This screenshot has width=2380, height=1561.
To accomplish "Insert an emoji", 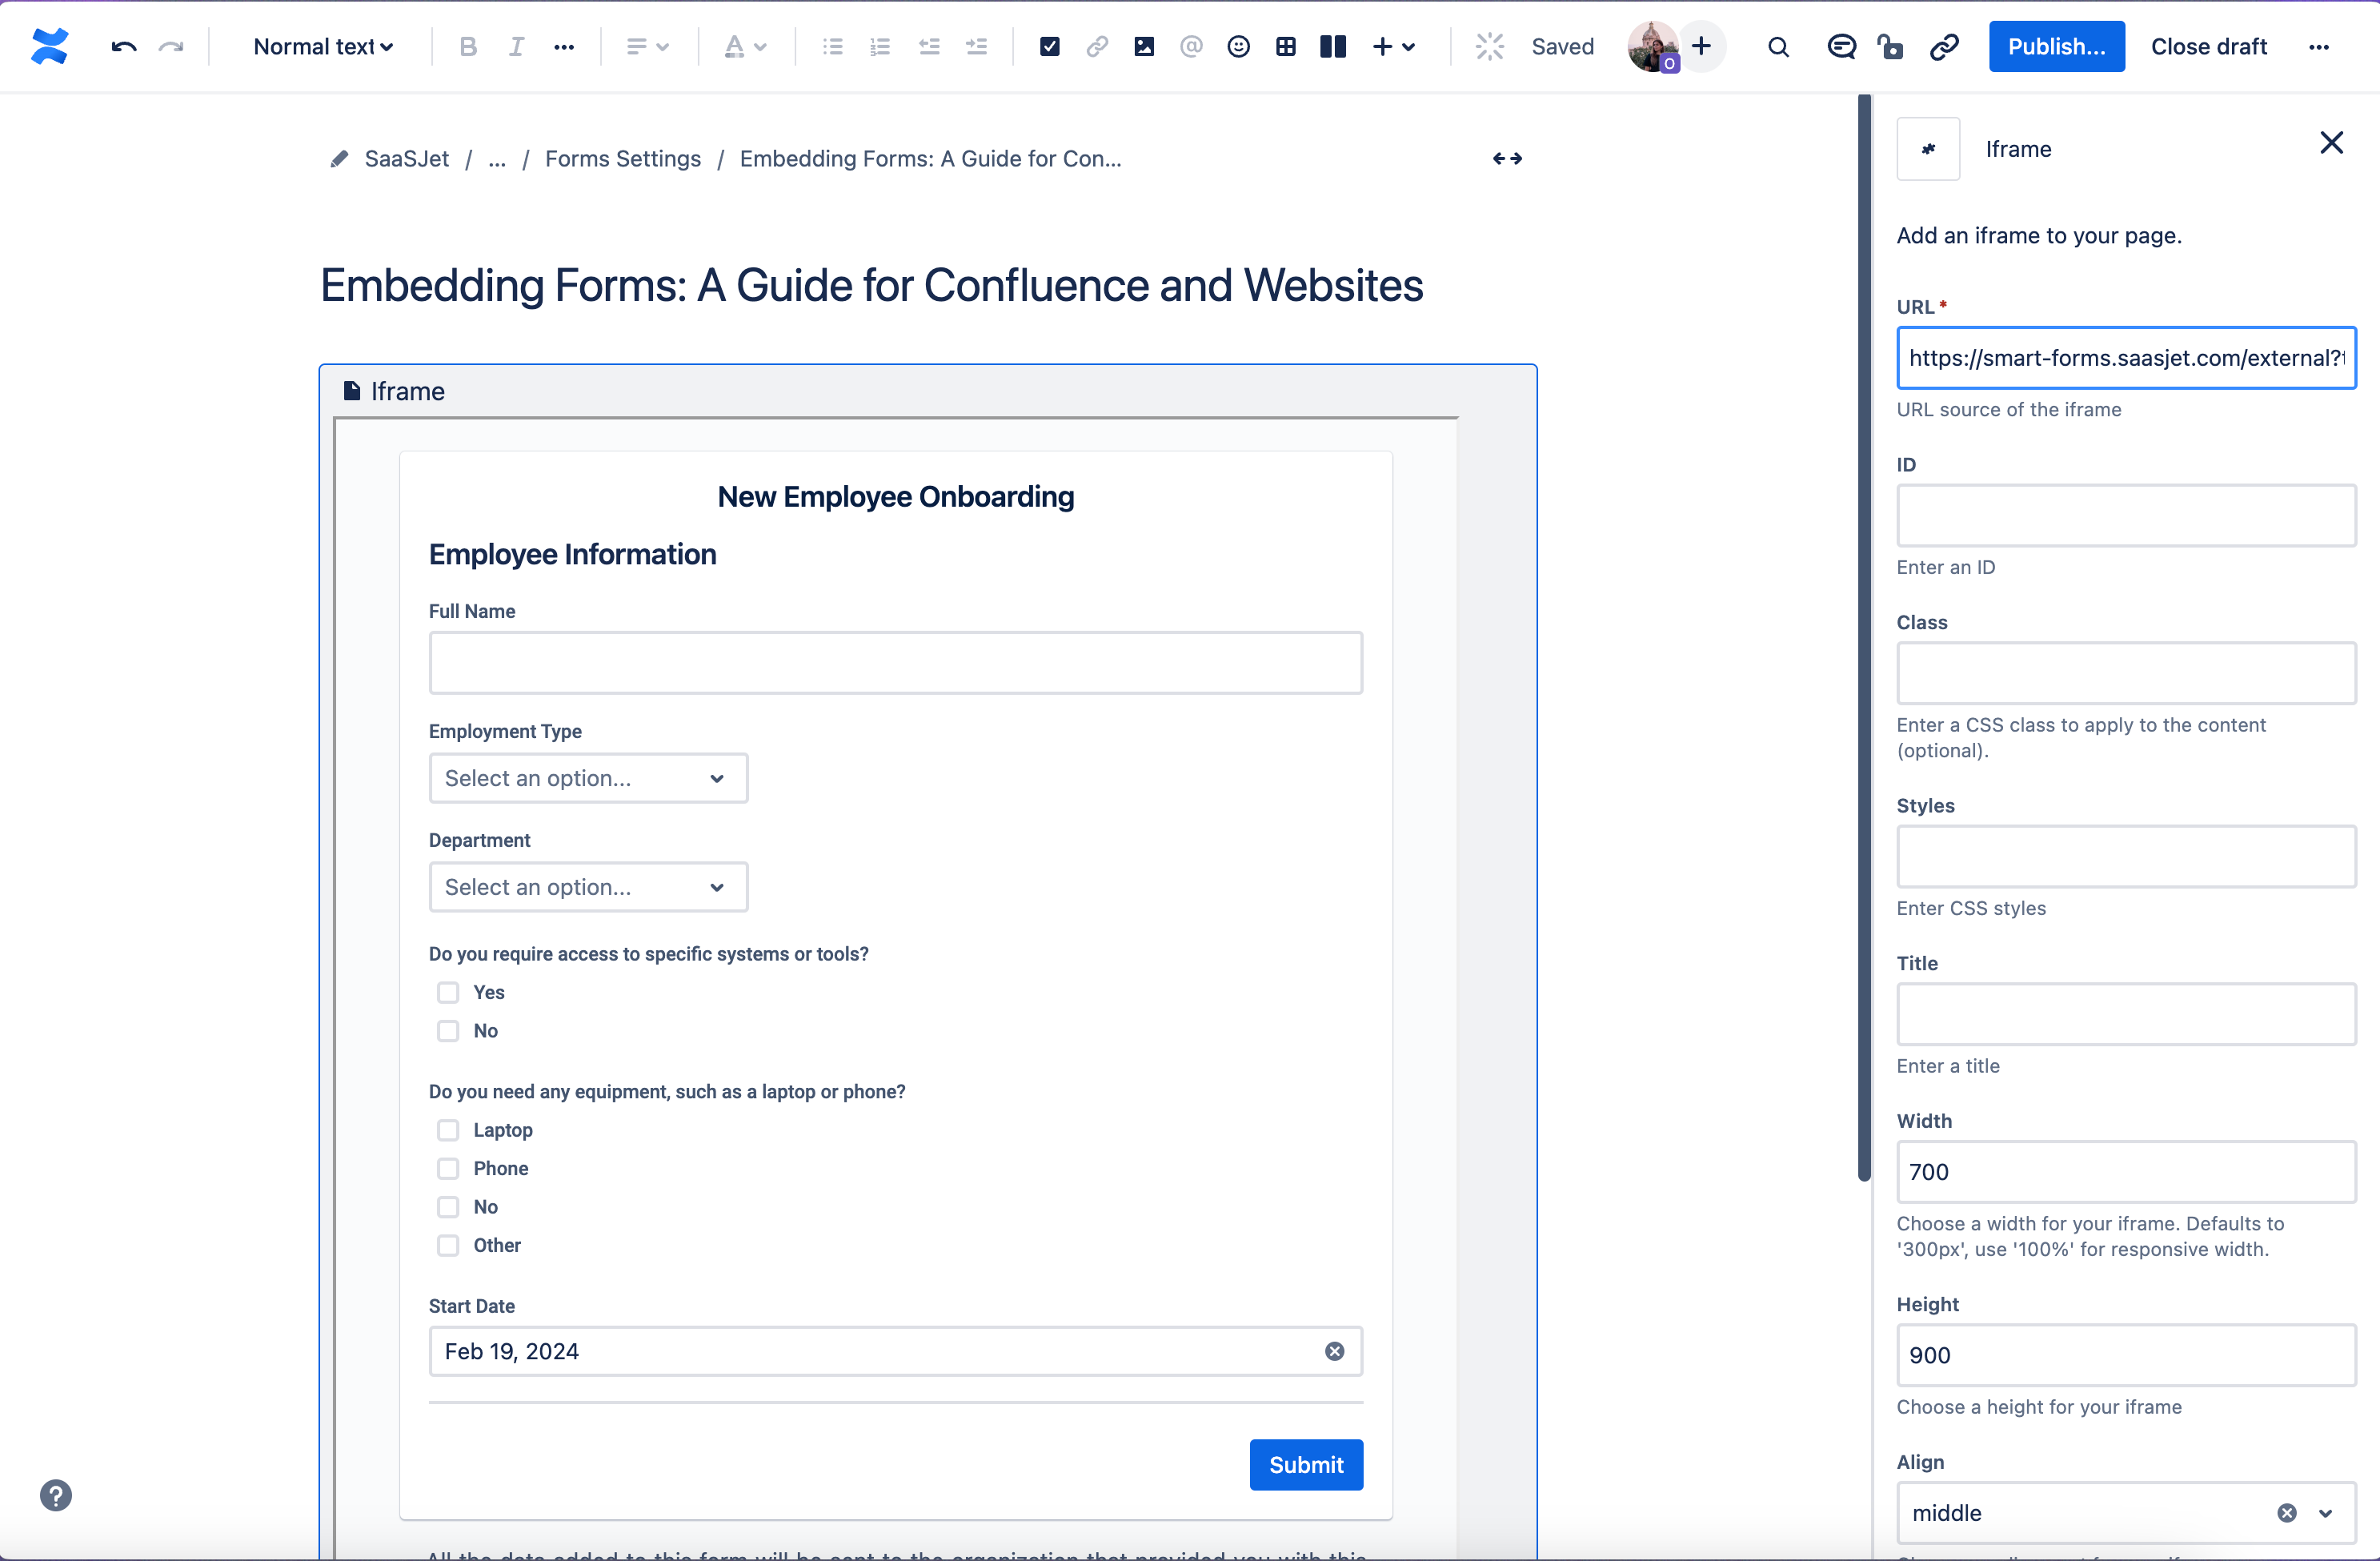I will click(x=1238, y=46).
